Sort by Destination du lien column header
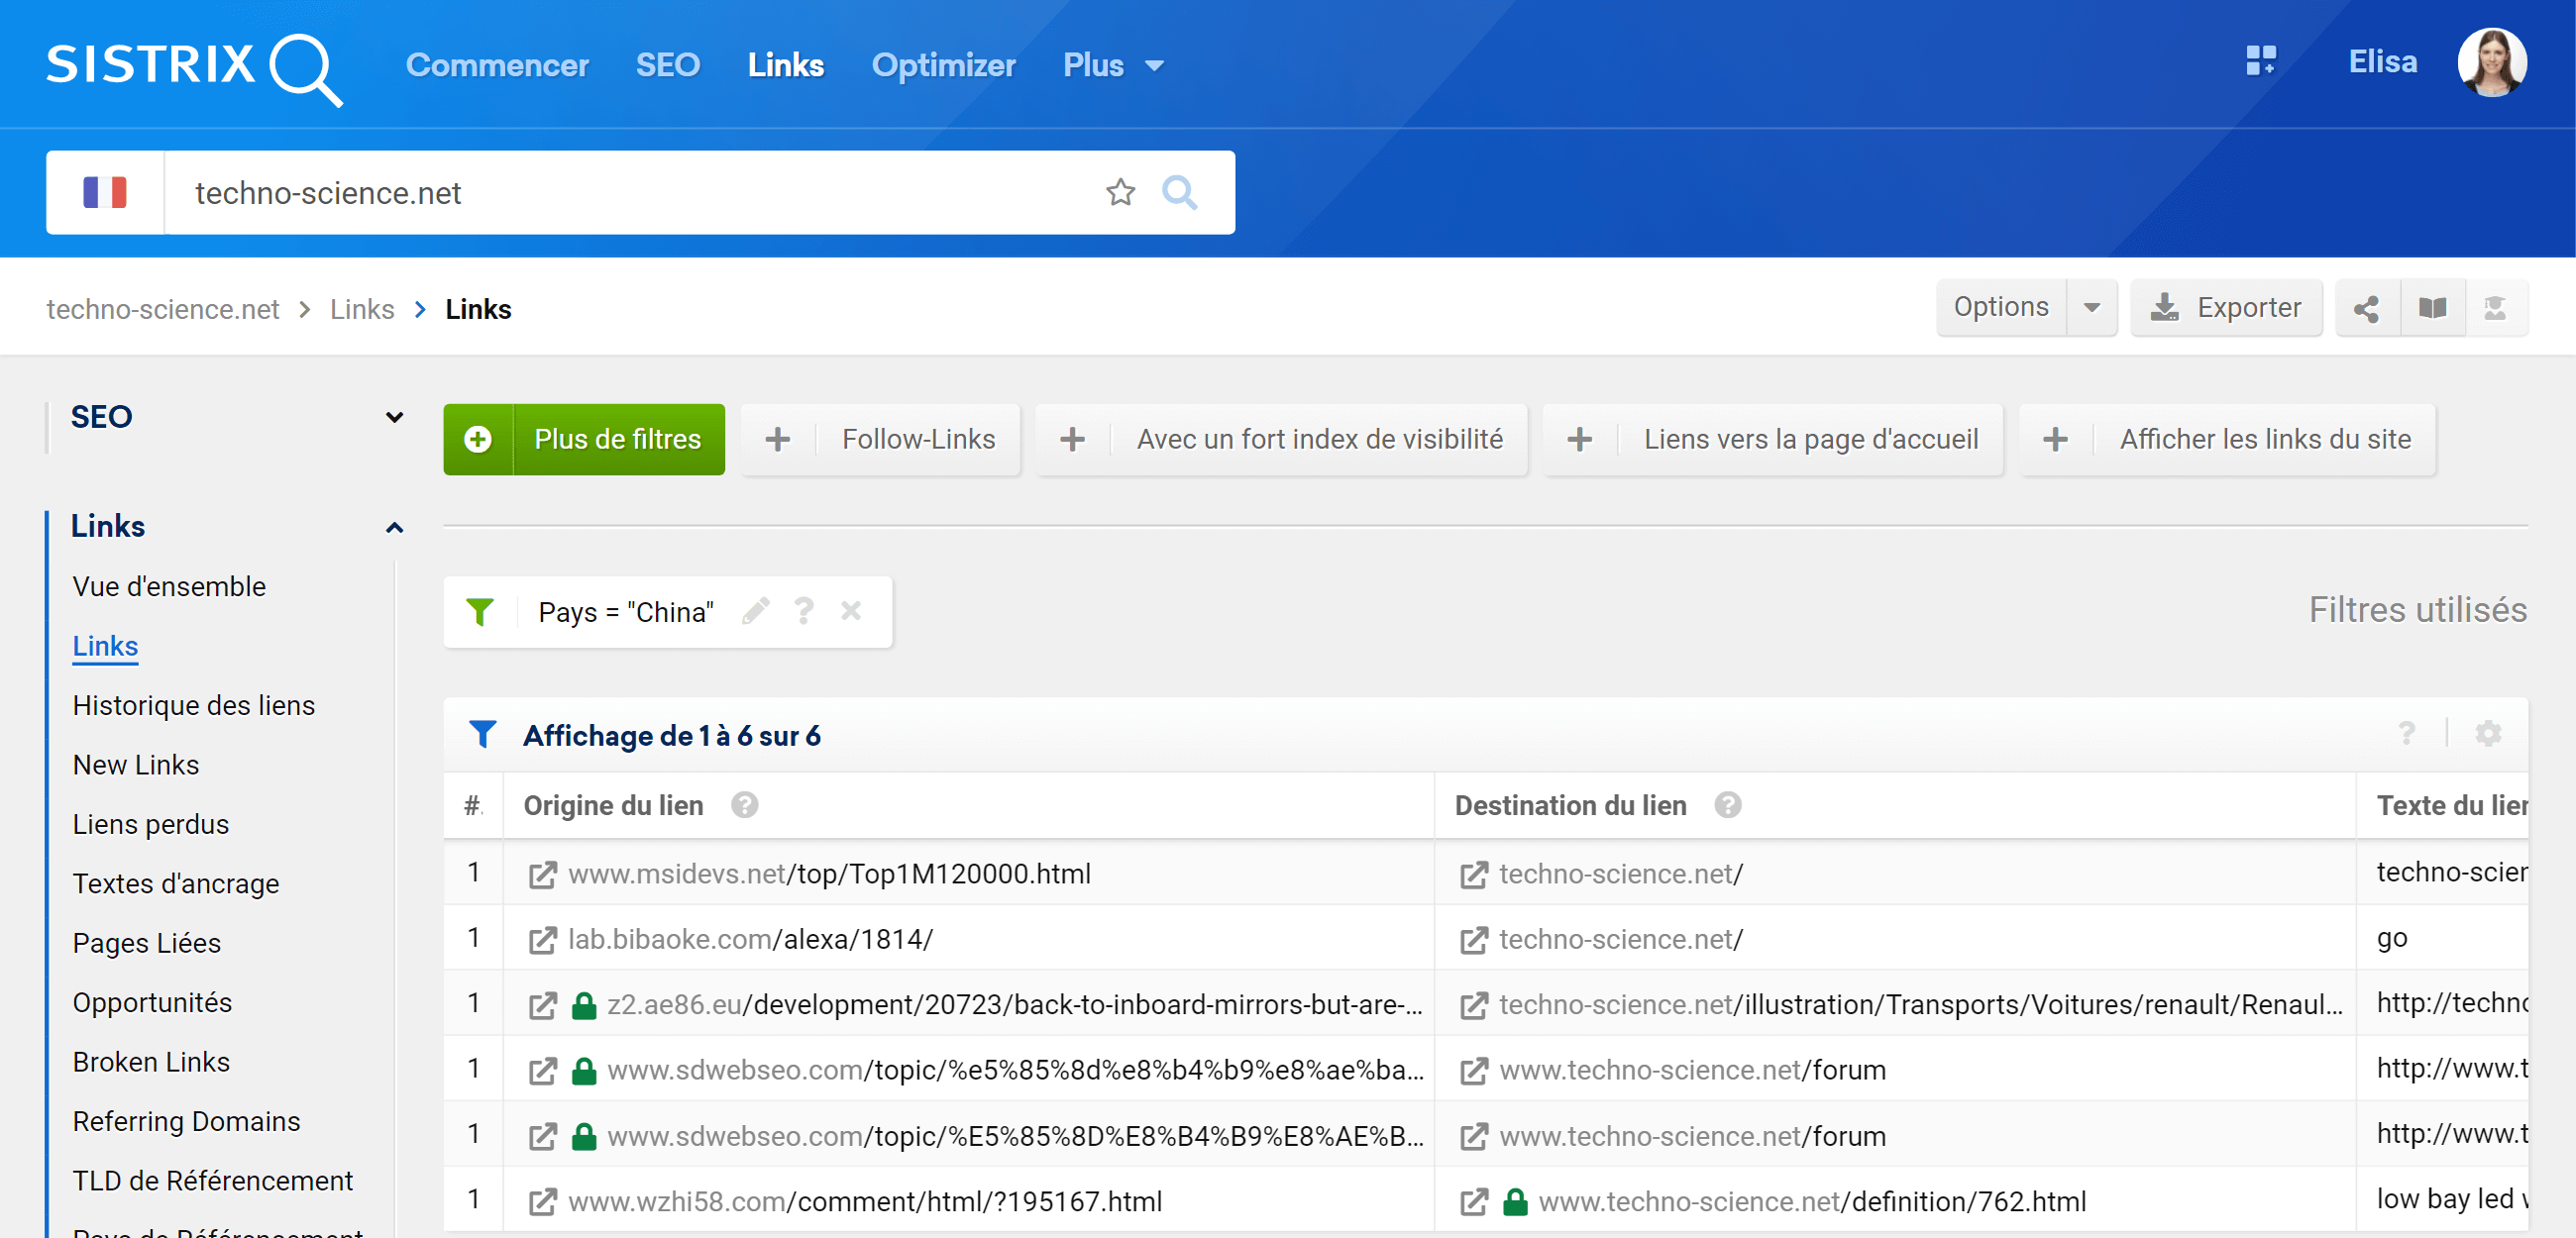The image size is (2576, 1238). point(1570,806)
